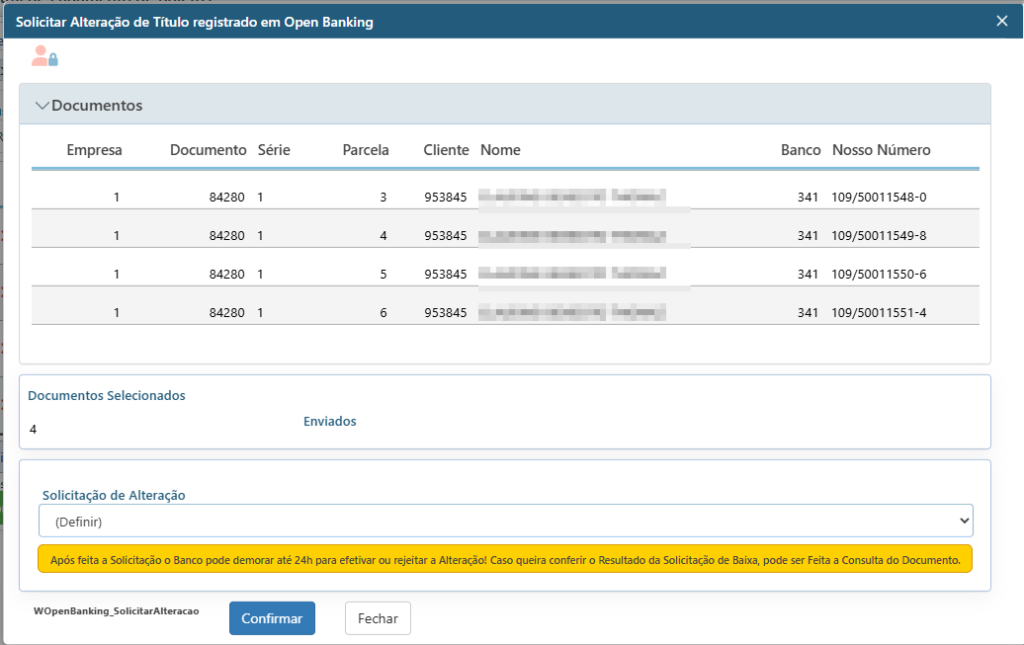This screenshot has height=645, width=1024.
Task: Click the user lock icon
Action: coord(44,57)
